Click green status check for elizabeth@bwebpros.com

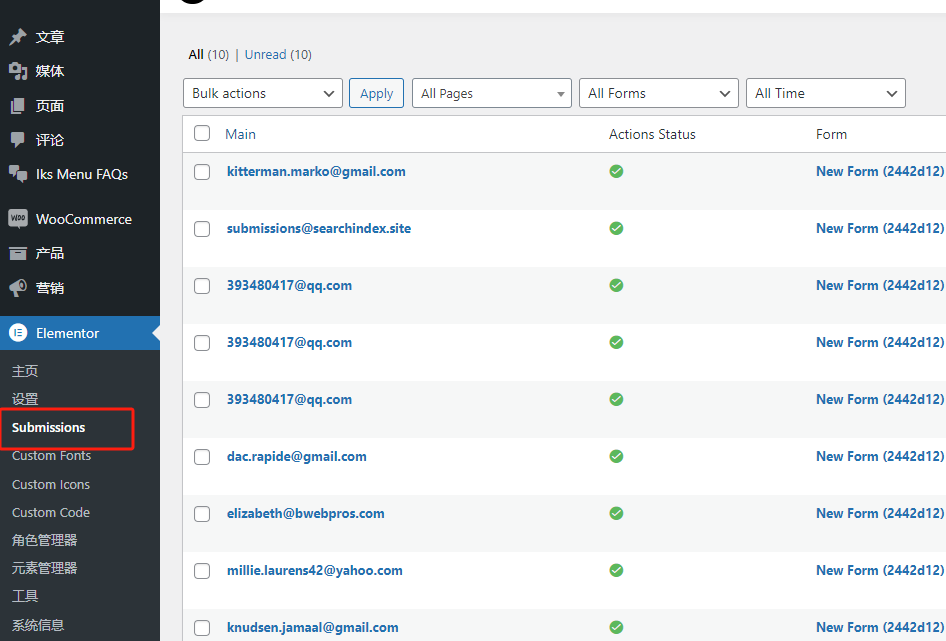point(616,513)
